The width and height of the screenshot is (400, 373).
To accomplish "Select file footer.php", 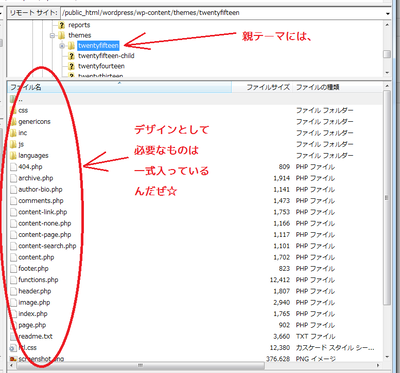I will pos(33,269).
